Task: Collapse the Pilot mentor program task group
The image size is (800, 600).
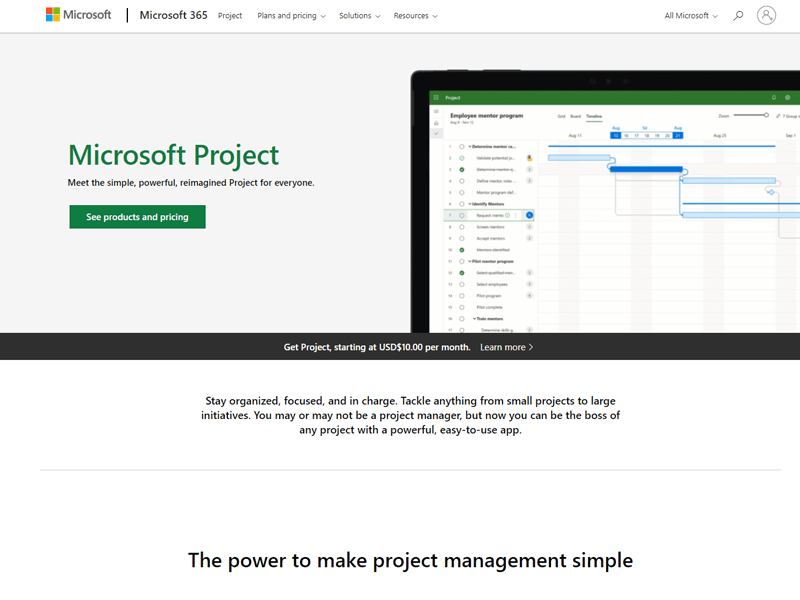Action: click(470, 261)
